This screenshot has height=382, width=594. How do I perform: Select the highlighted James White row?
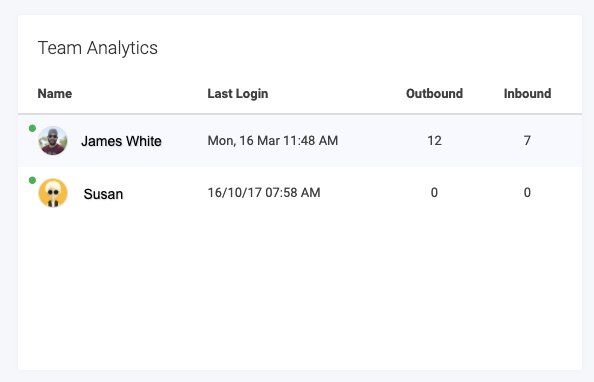(x=300, y=141)
